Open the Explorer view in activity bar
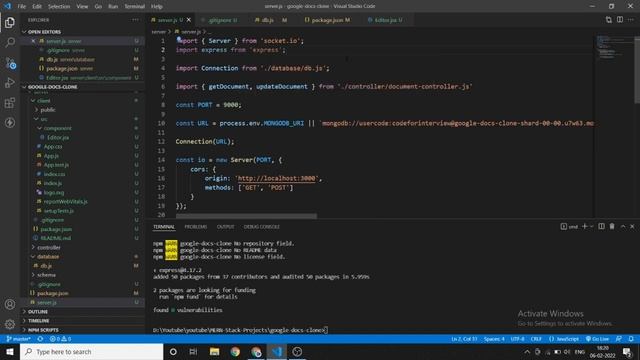This screenshot has width=640, height=360. 10,22
